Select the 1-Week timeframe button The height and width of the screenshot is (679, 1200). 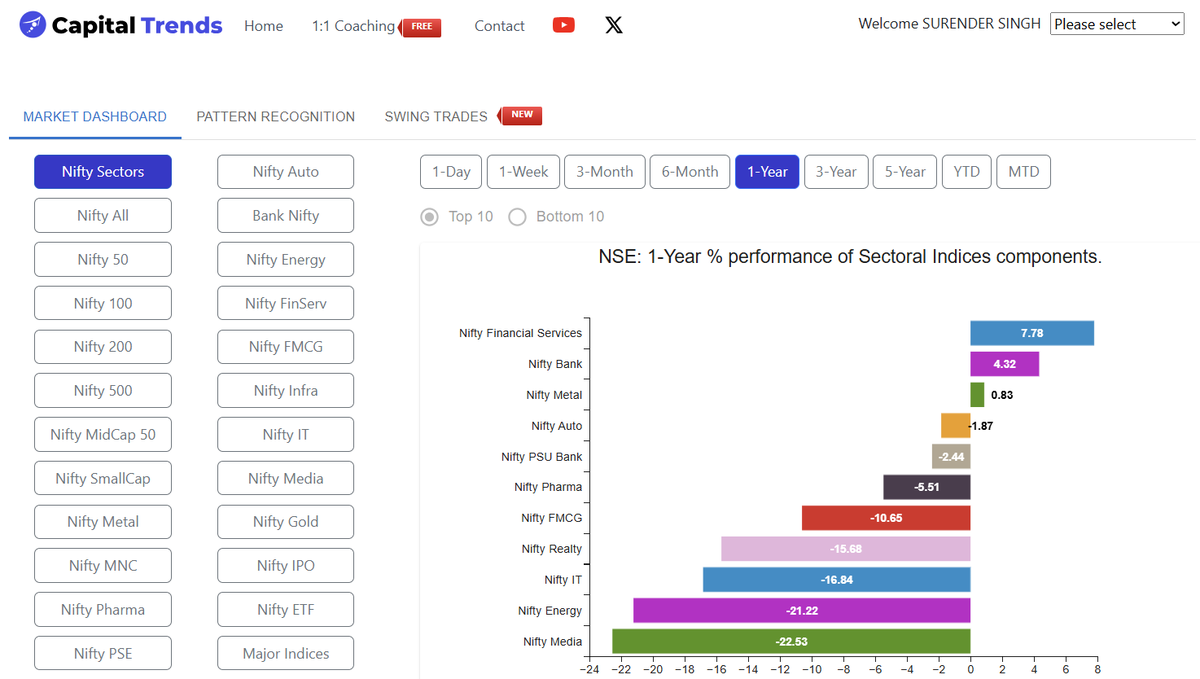[x=523, y=172]
